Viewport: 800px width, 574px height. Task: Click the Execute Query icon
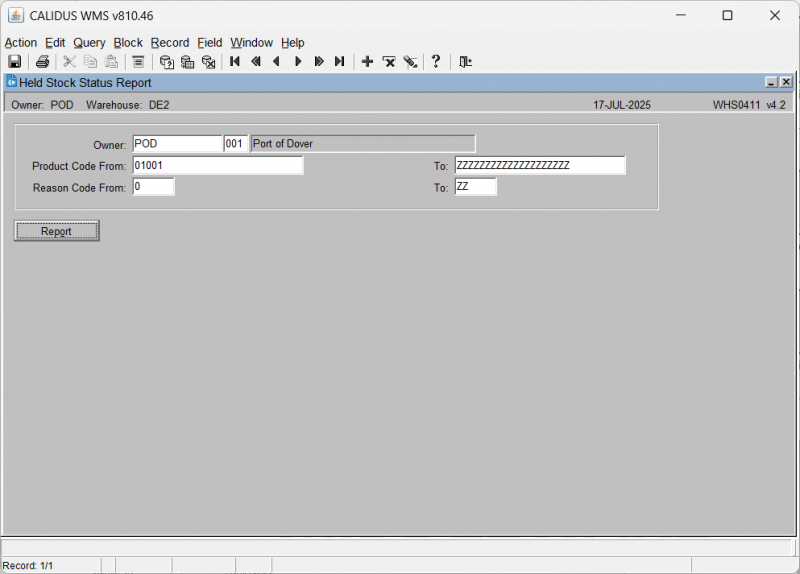pos(187,62)
